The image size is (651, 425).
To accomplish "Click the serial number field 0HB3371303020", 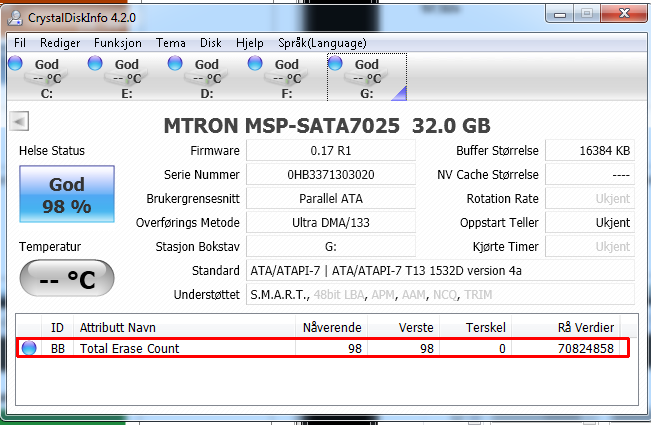I will tap(331, 174).
